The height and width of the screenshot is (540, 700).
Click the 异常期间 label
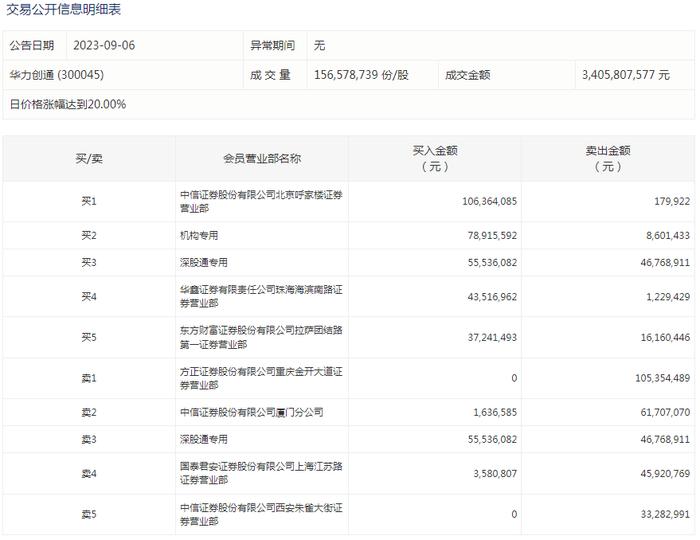click(272, 46)
